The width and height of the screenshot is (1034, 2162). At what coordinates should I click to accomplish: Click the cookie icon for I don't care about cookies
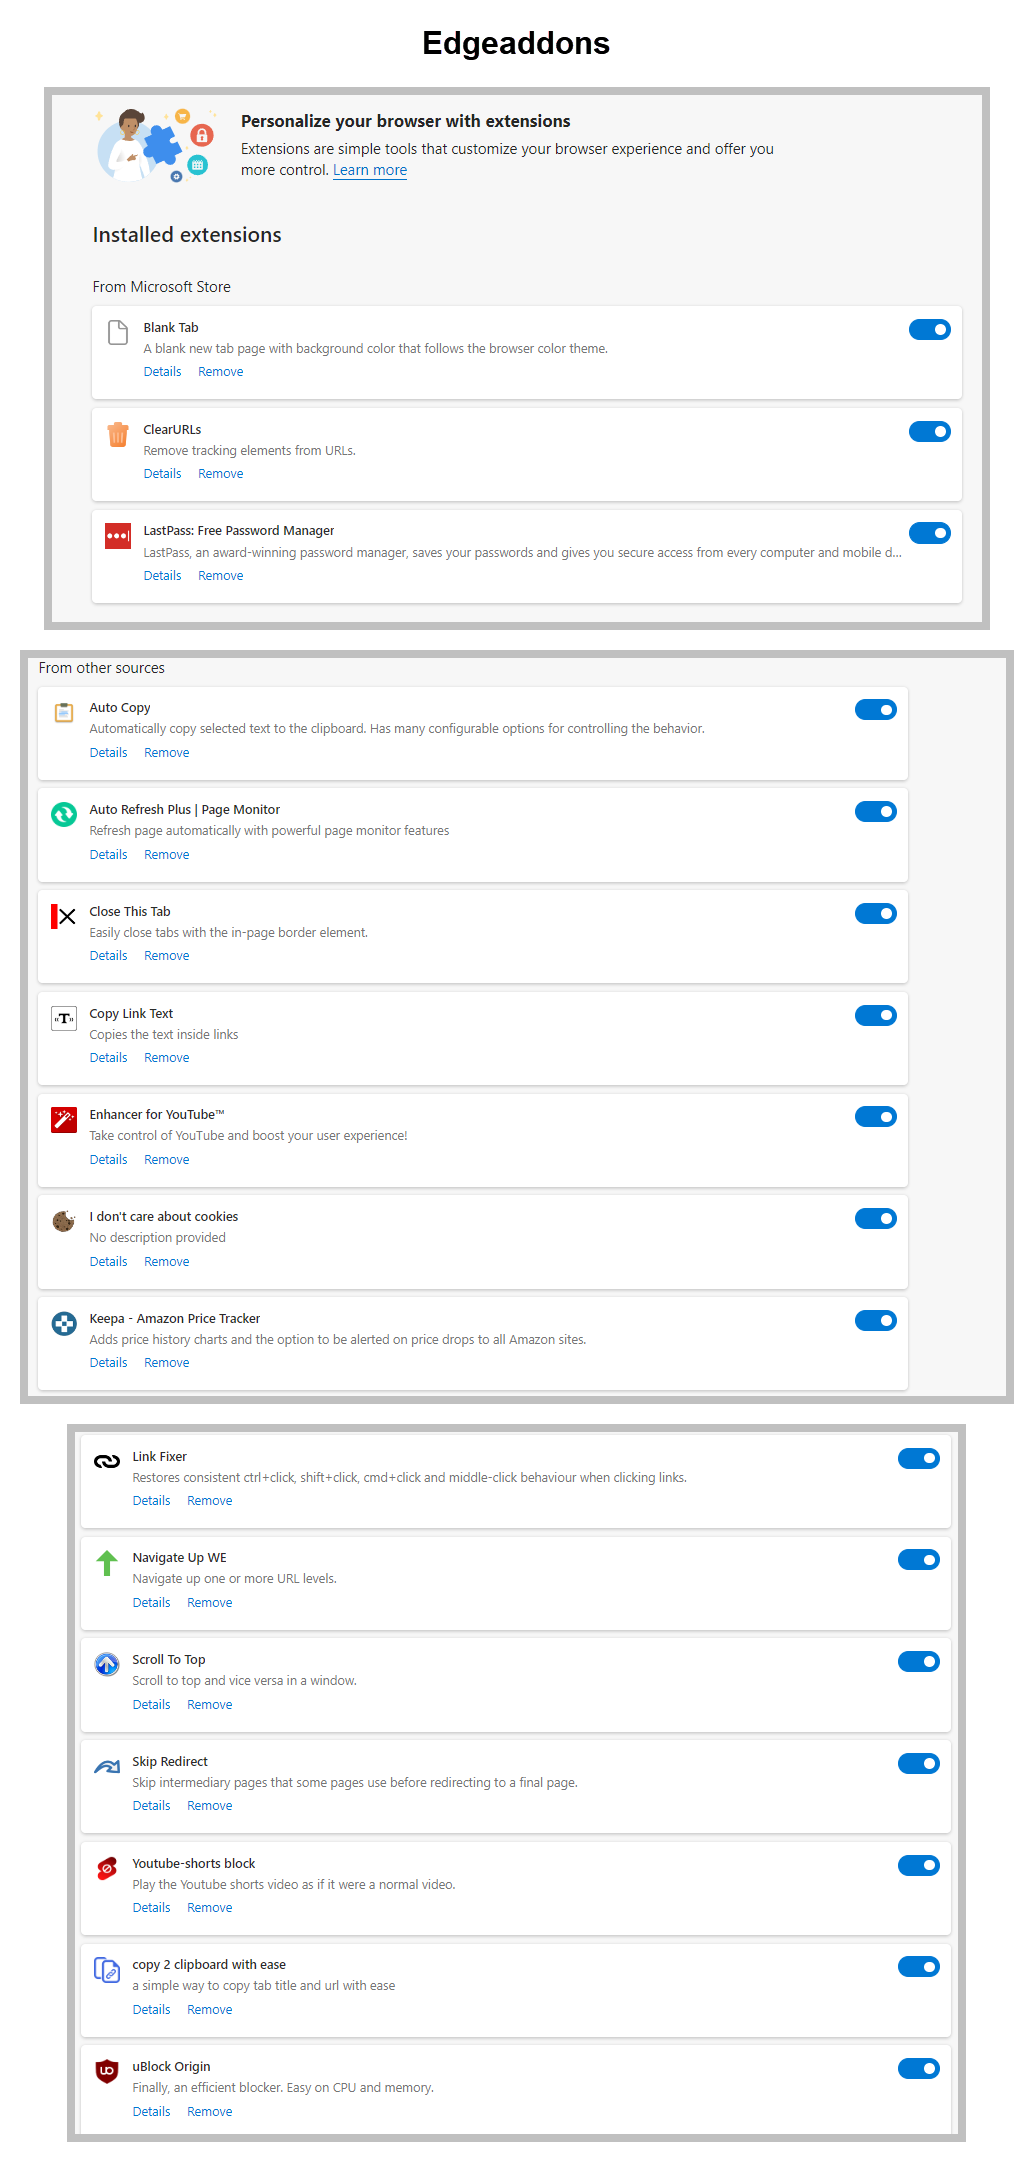(x=64, y=1221)
